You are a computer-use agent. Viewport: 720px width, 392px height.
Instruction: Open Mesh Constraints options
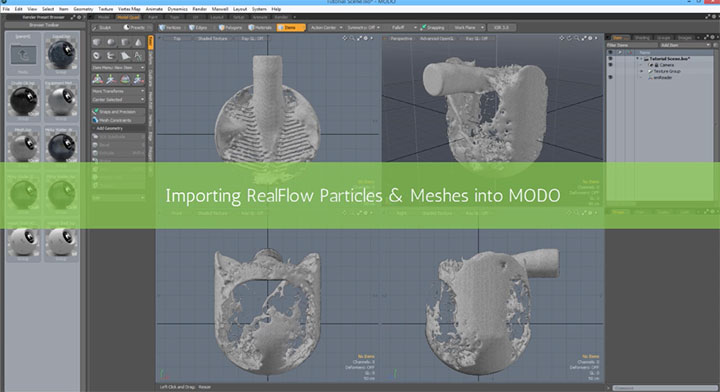point(118,120)
